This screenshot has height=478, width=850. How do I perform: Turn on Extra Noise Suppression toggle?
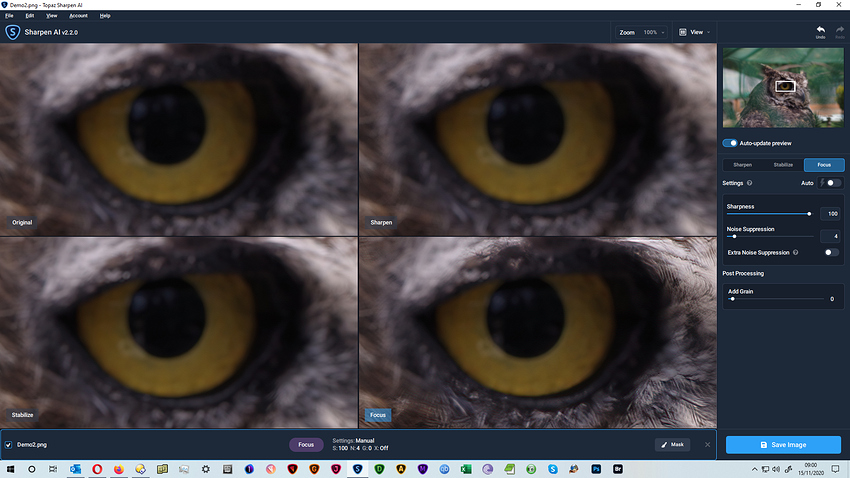831,252
